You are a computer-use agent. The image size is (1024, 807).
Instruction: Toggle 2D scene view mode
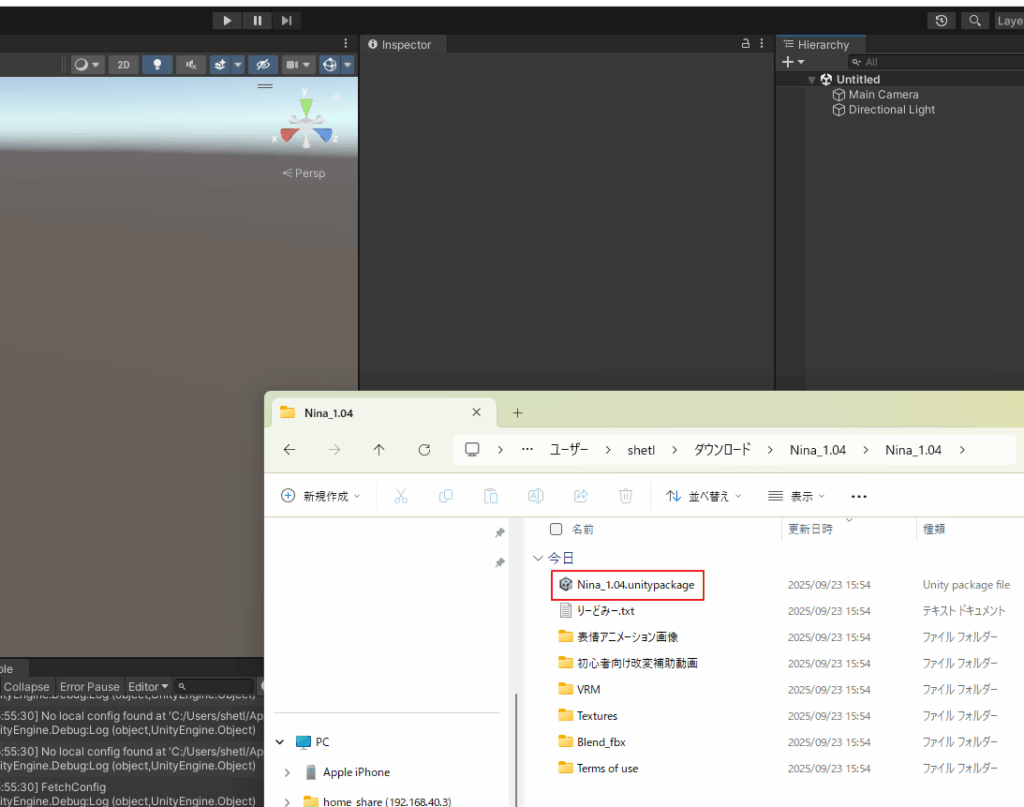pyautogui.click(x=123, y=64)
